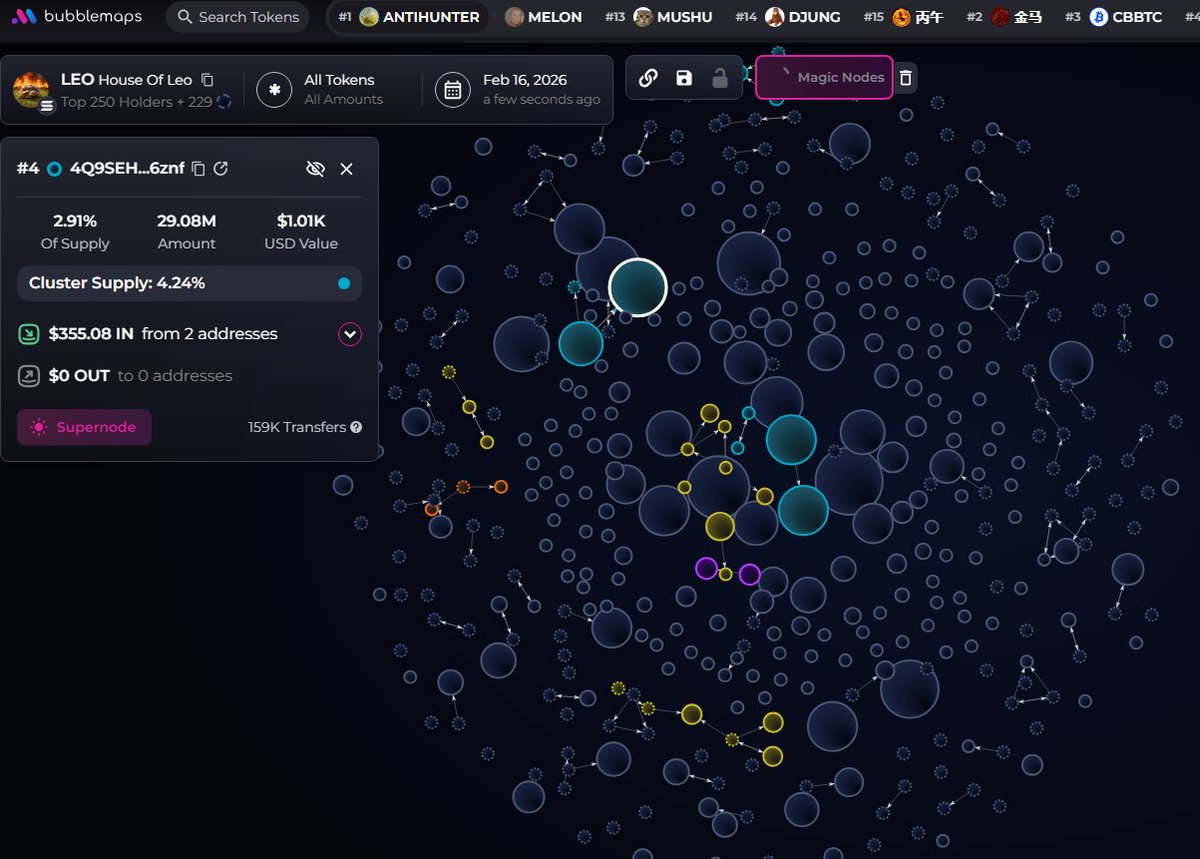Viewport: 1200px width, 859px height.
Task: Click the outgoing transfers icon
Action: click(x=29, y=376)
